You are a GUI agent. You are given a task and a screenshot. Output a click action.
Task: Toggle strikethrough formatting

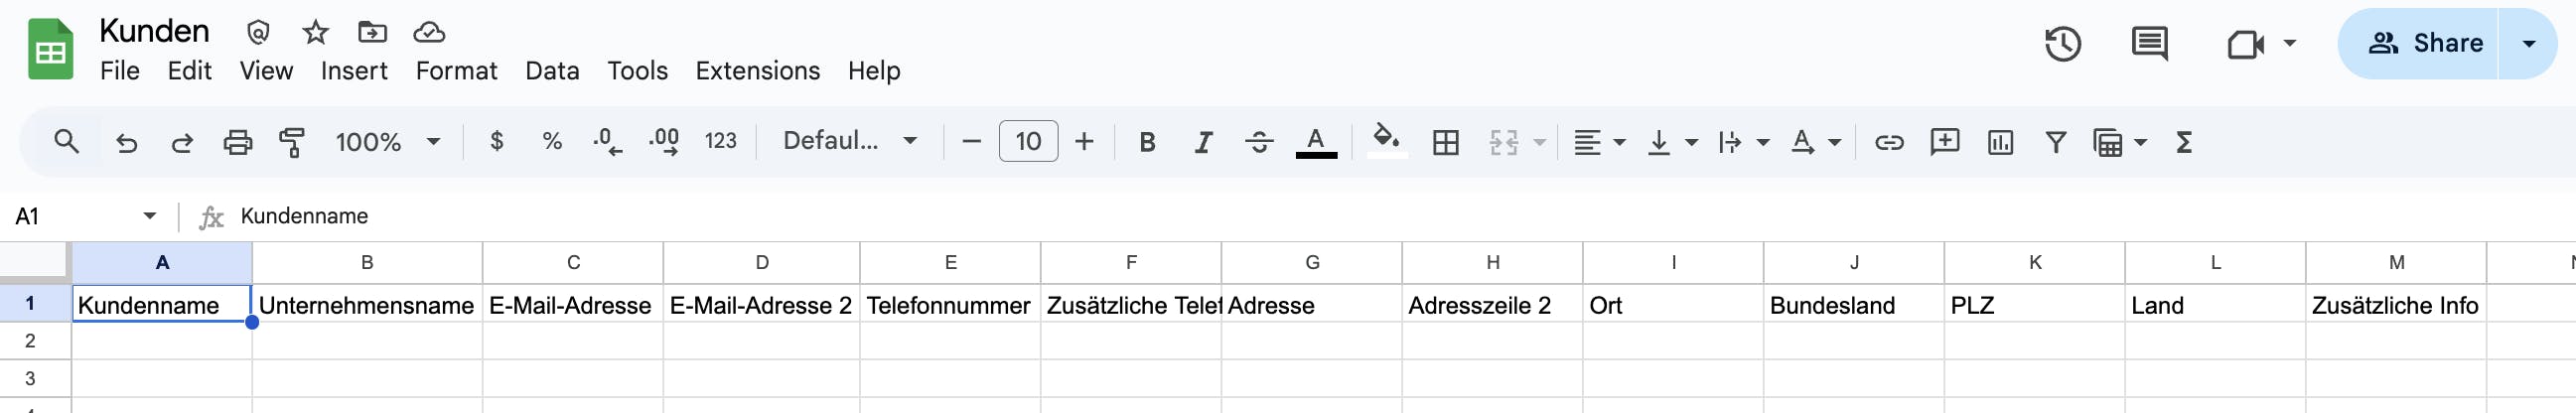click(x=1259, y=142)
